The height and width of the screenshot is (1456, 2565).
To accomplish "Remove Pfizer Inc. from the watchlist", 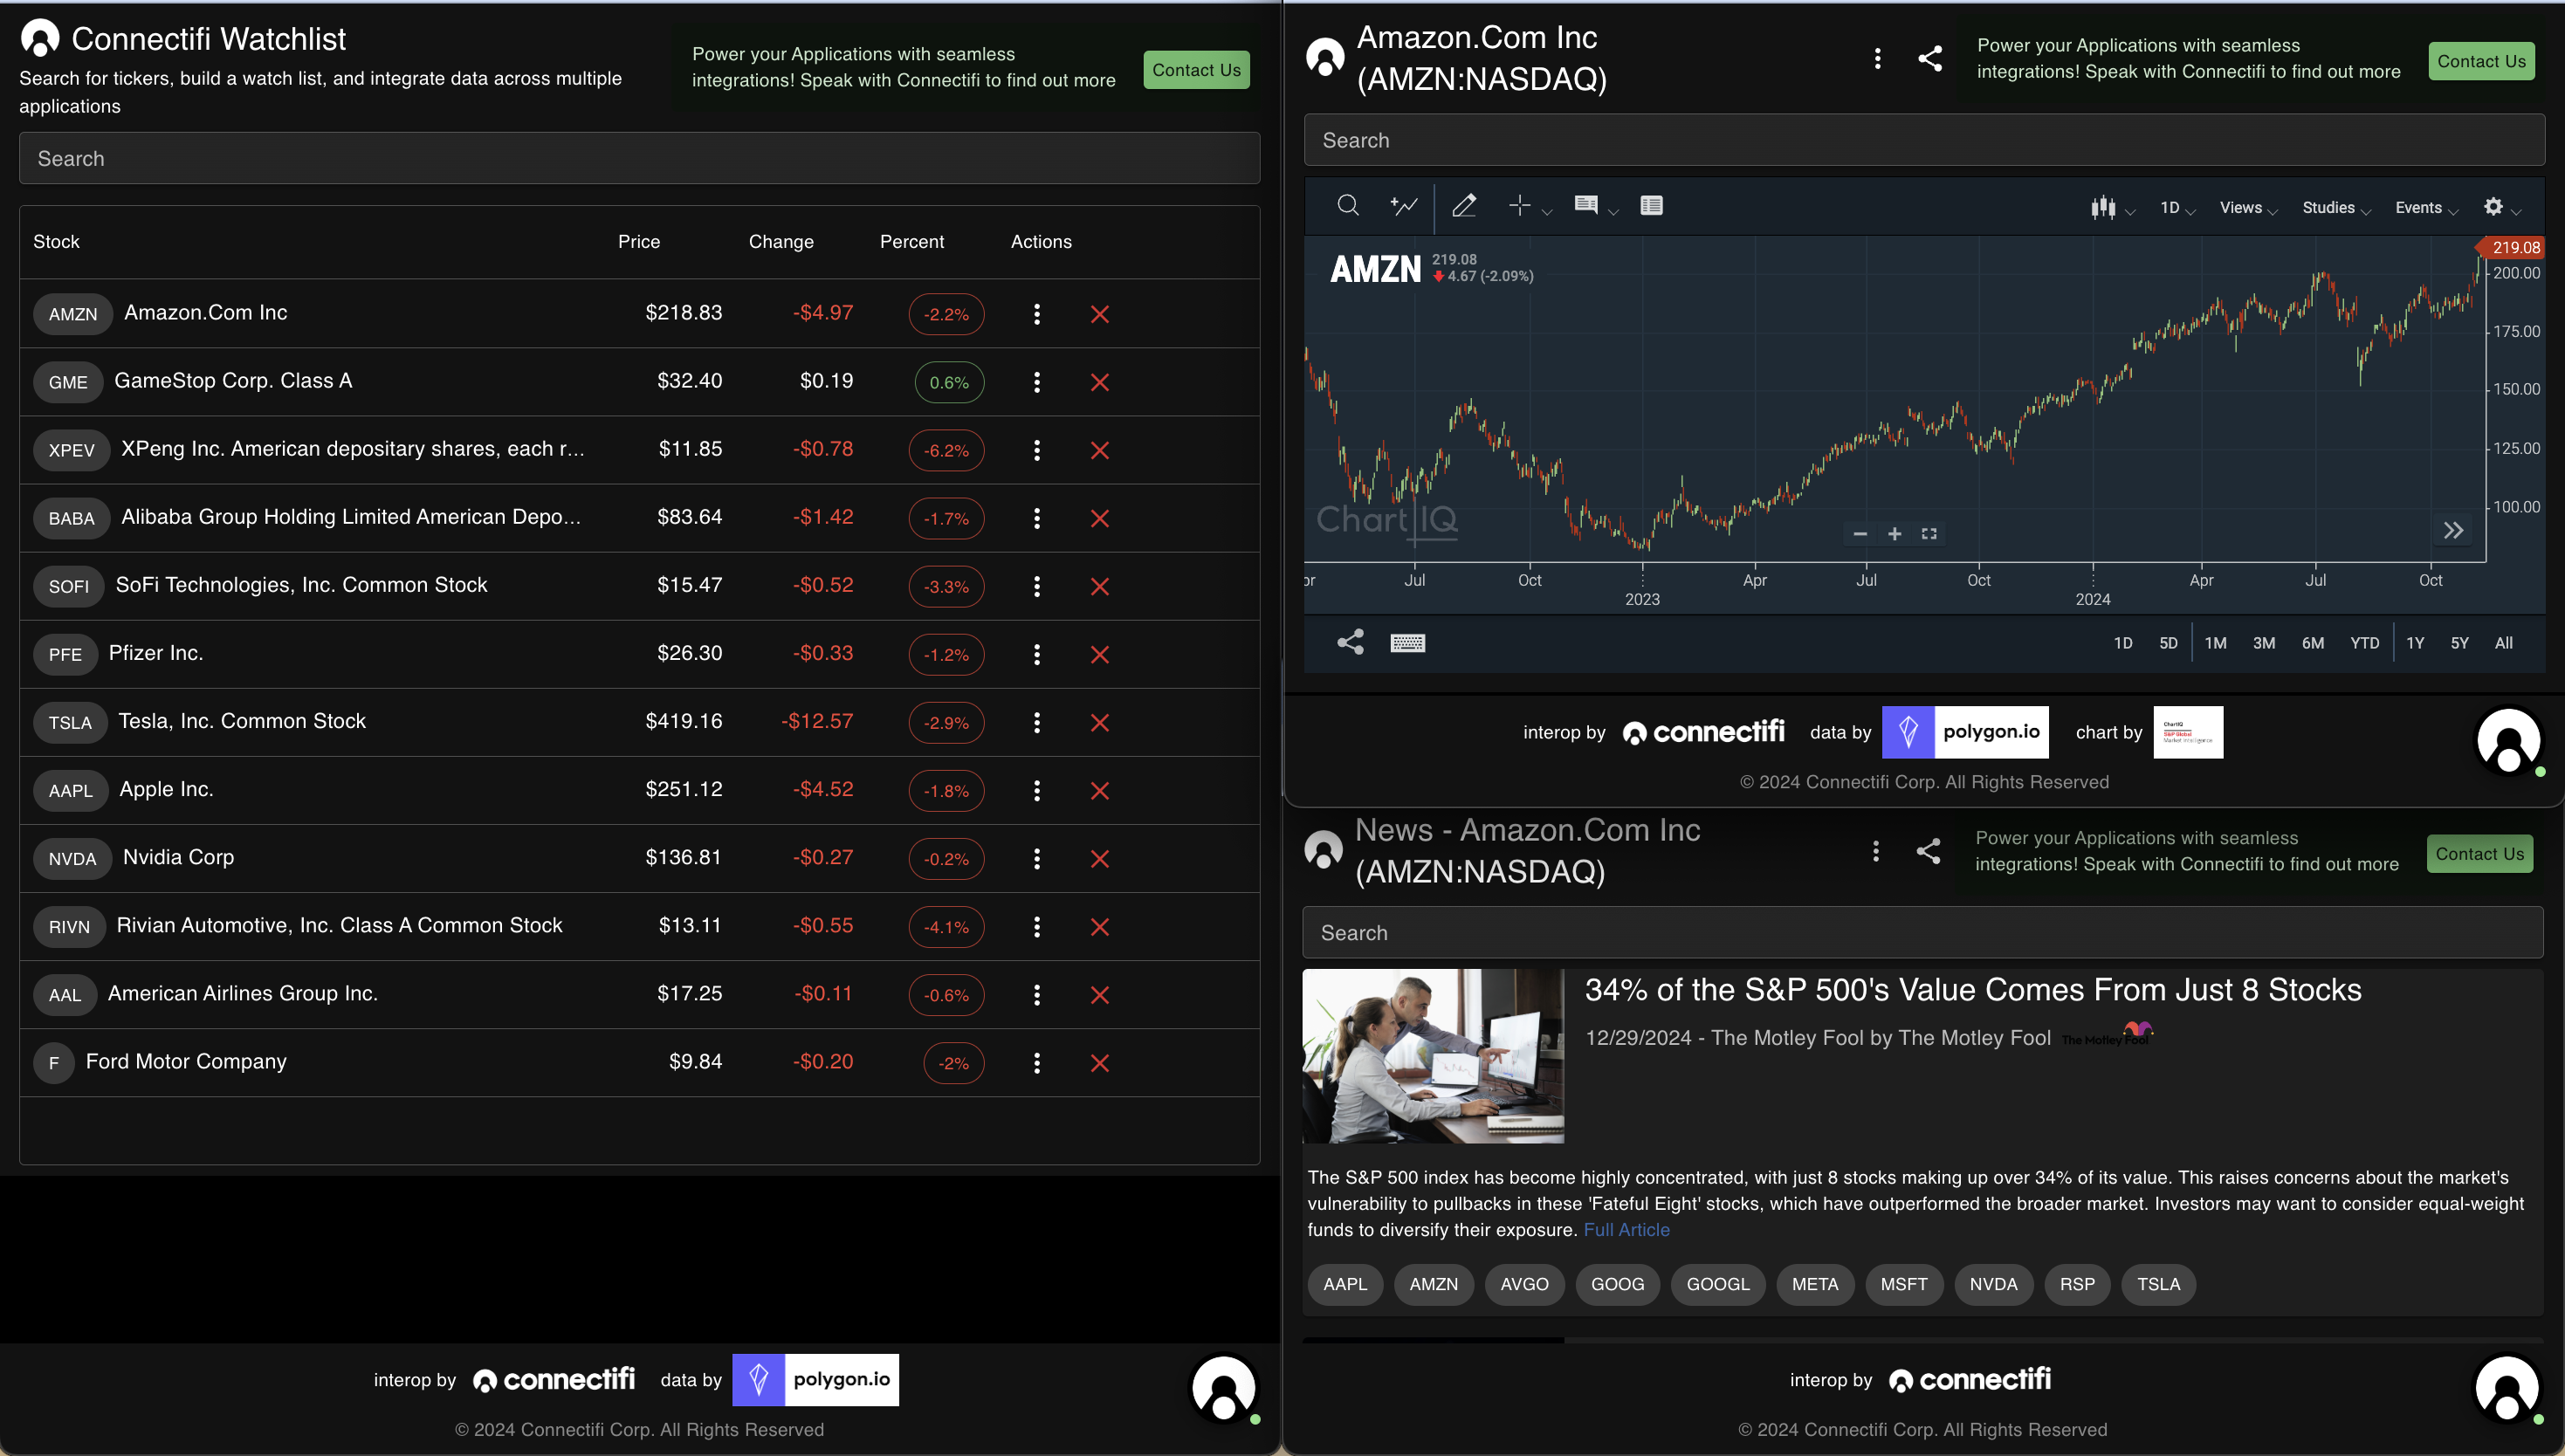I will [x=1099, y=654].
